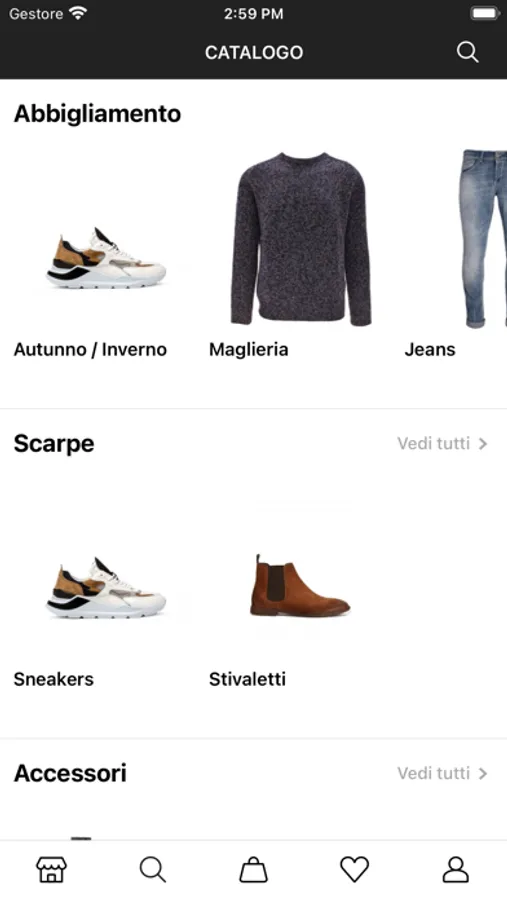Open the account profile tab

pyautogui.click(x=456, y=870)
